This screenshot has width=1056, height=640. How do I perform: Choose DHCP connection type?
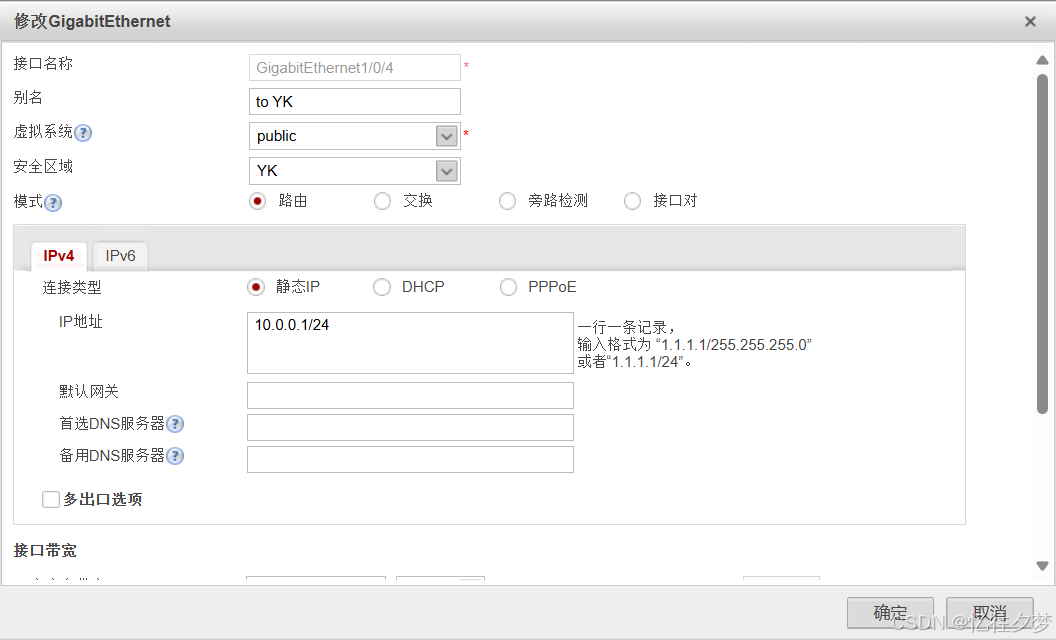[x=382, y=287]
